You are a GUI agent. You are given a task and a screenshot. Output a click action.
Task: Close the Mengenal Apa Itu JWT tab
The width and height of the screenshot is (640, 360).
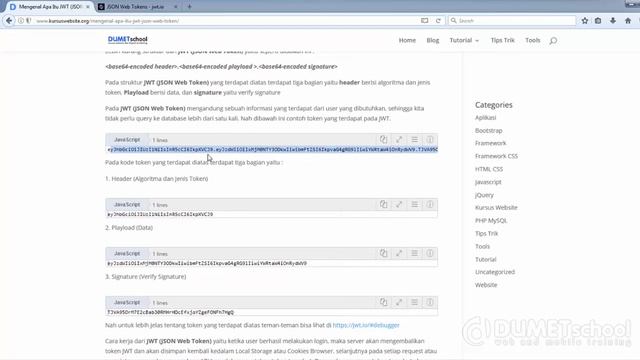point(87,7)
